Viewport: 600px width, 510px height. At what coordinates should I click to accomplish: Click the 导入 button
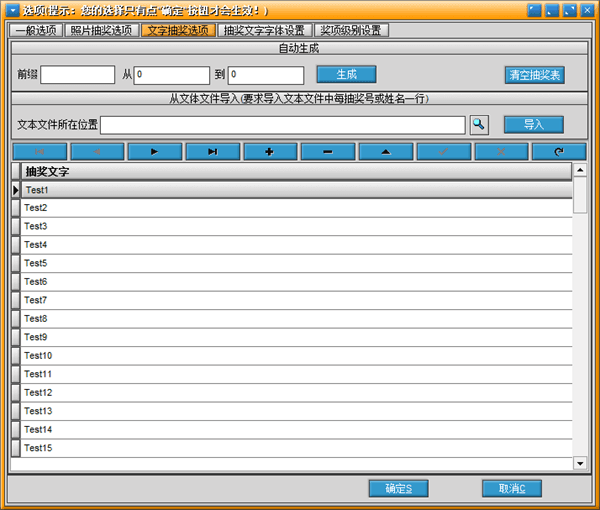point(533,124)
